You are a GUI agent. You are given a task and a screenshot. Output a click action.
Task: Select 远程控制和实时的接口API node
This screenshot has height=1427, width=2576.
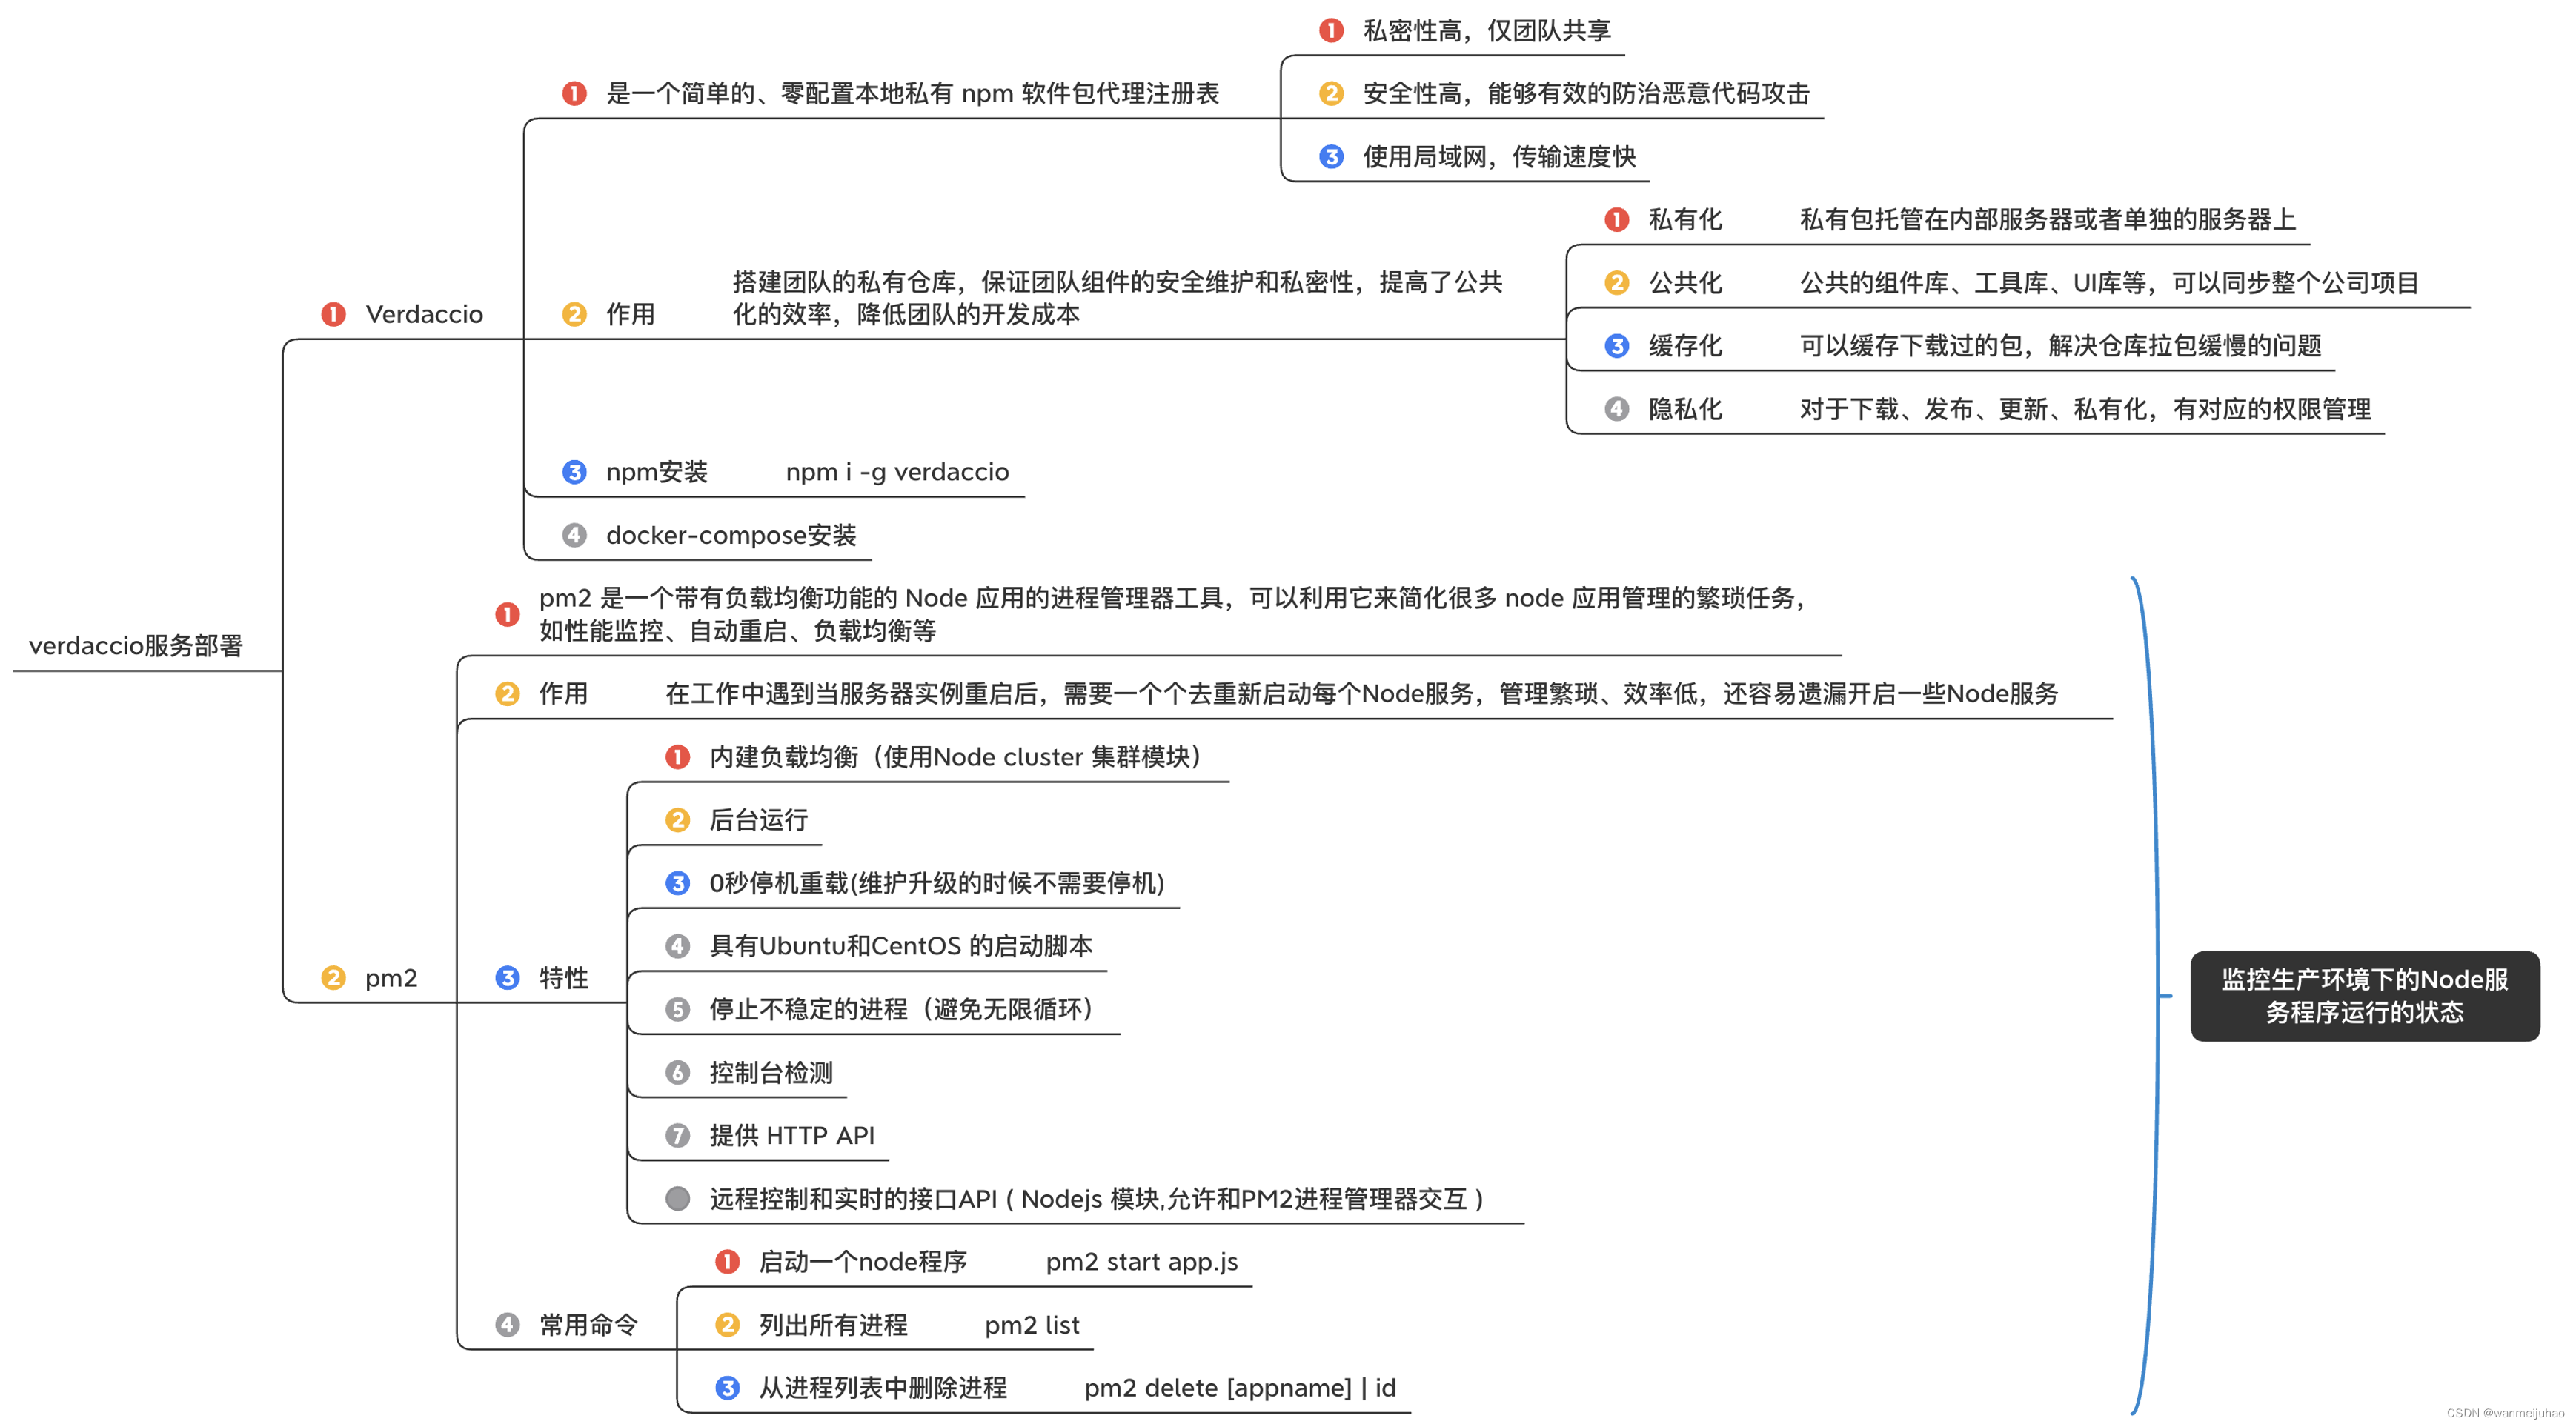point(1097,1199)
